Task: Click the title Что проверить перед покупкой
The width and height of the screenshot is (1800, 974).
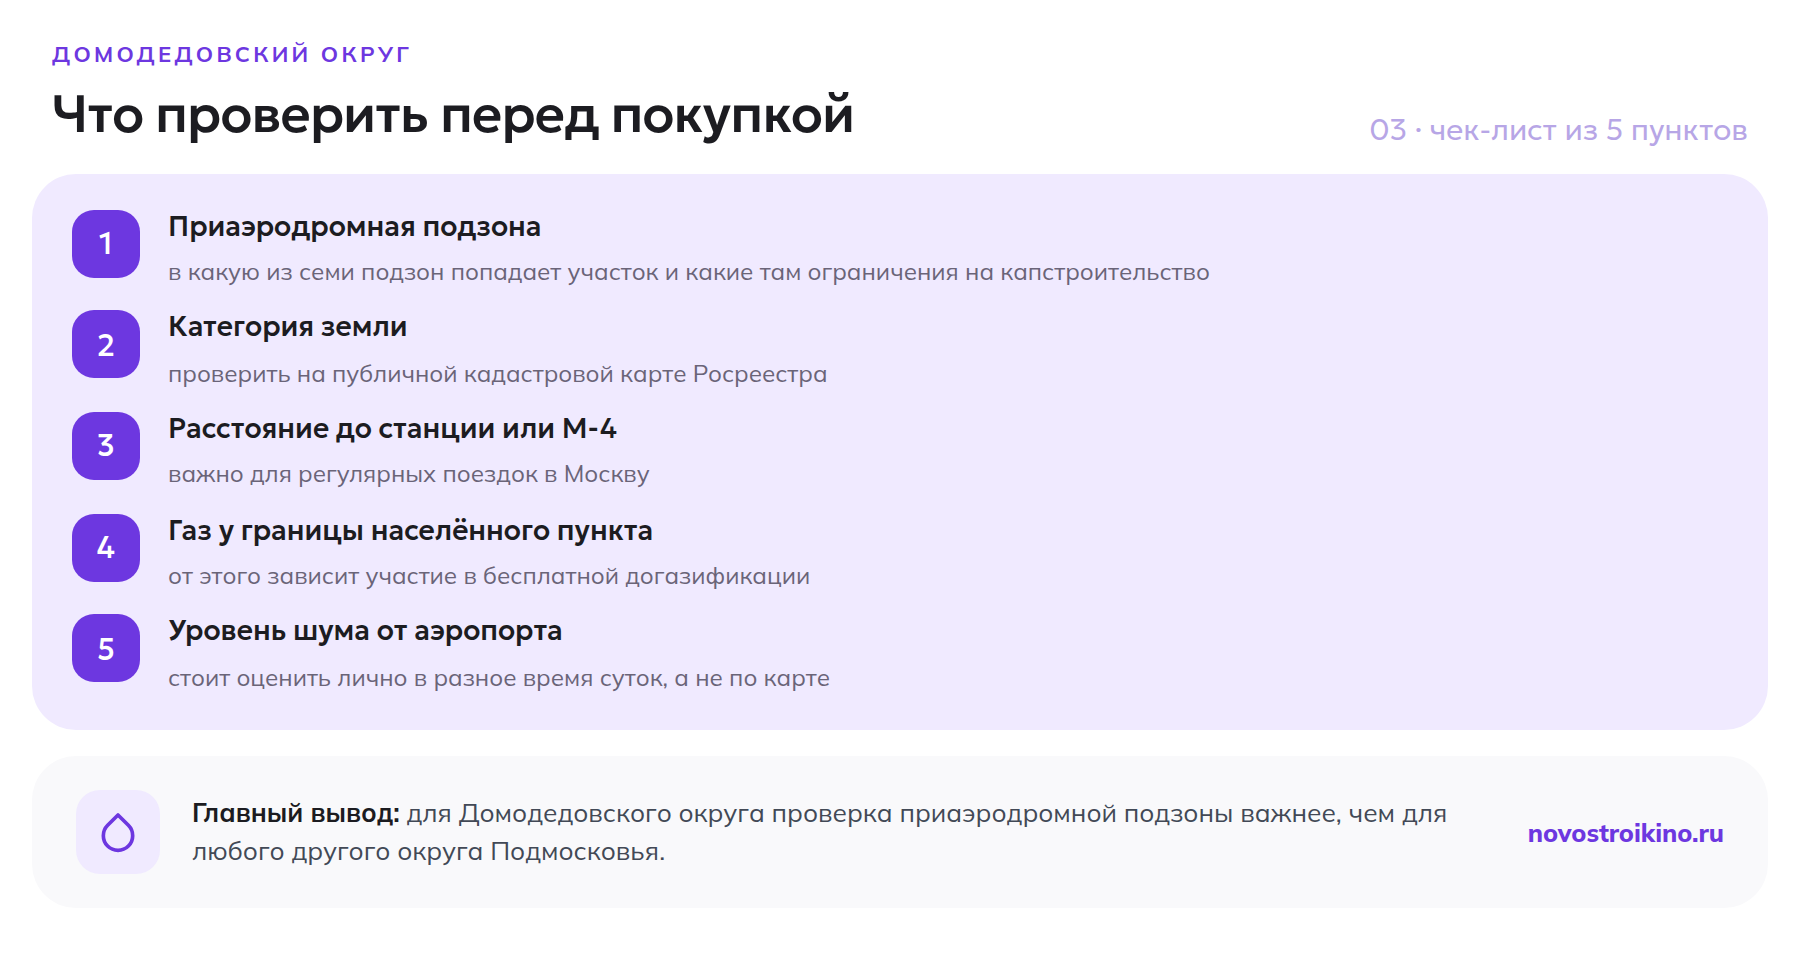Action: [453, 115]
